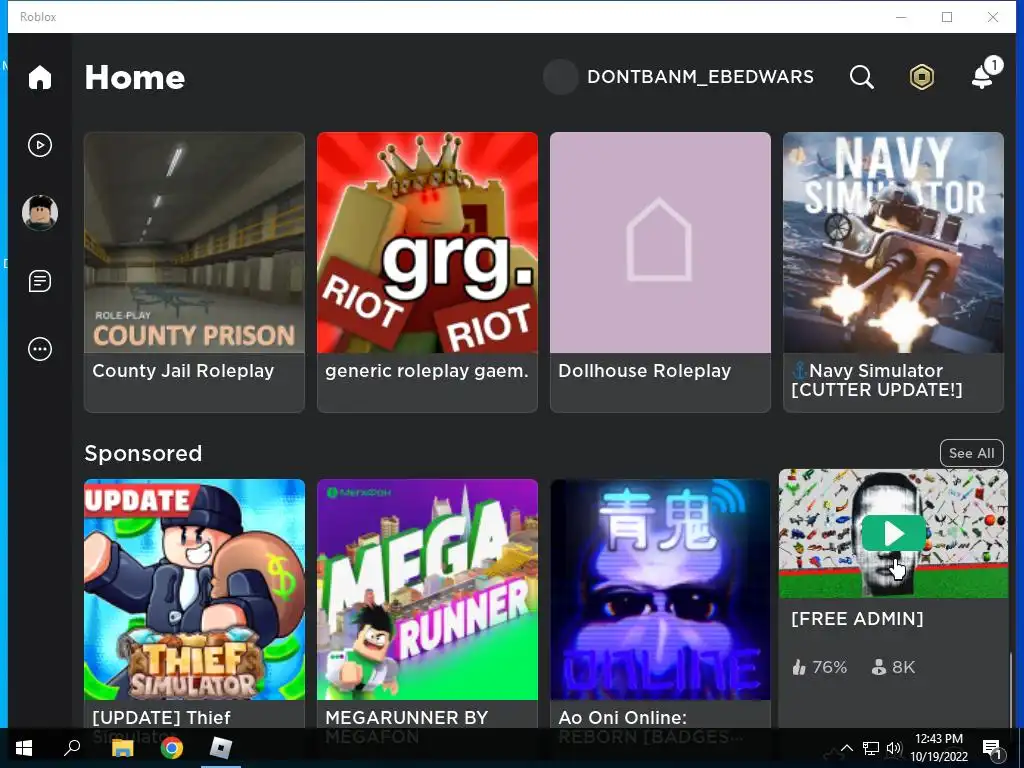
Task: Maximize the Roblox window
Action: pyautogui.click(x=947, y=17)
